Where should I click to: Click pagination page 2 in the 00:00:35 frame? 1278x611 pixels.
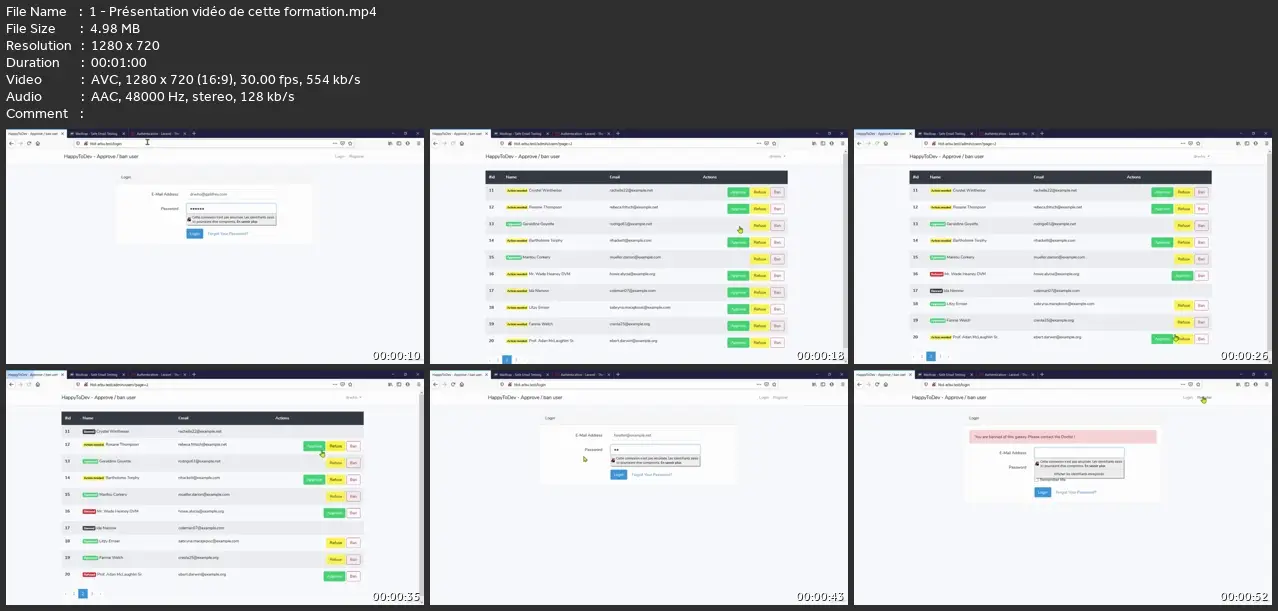84,594
